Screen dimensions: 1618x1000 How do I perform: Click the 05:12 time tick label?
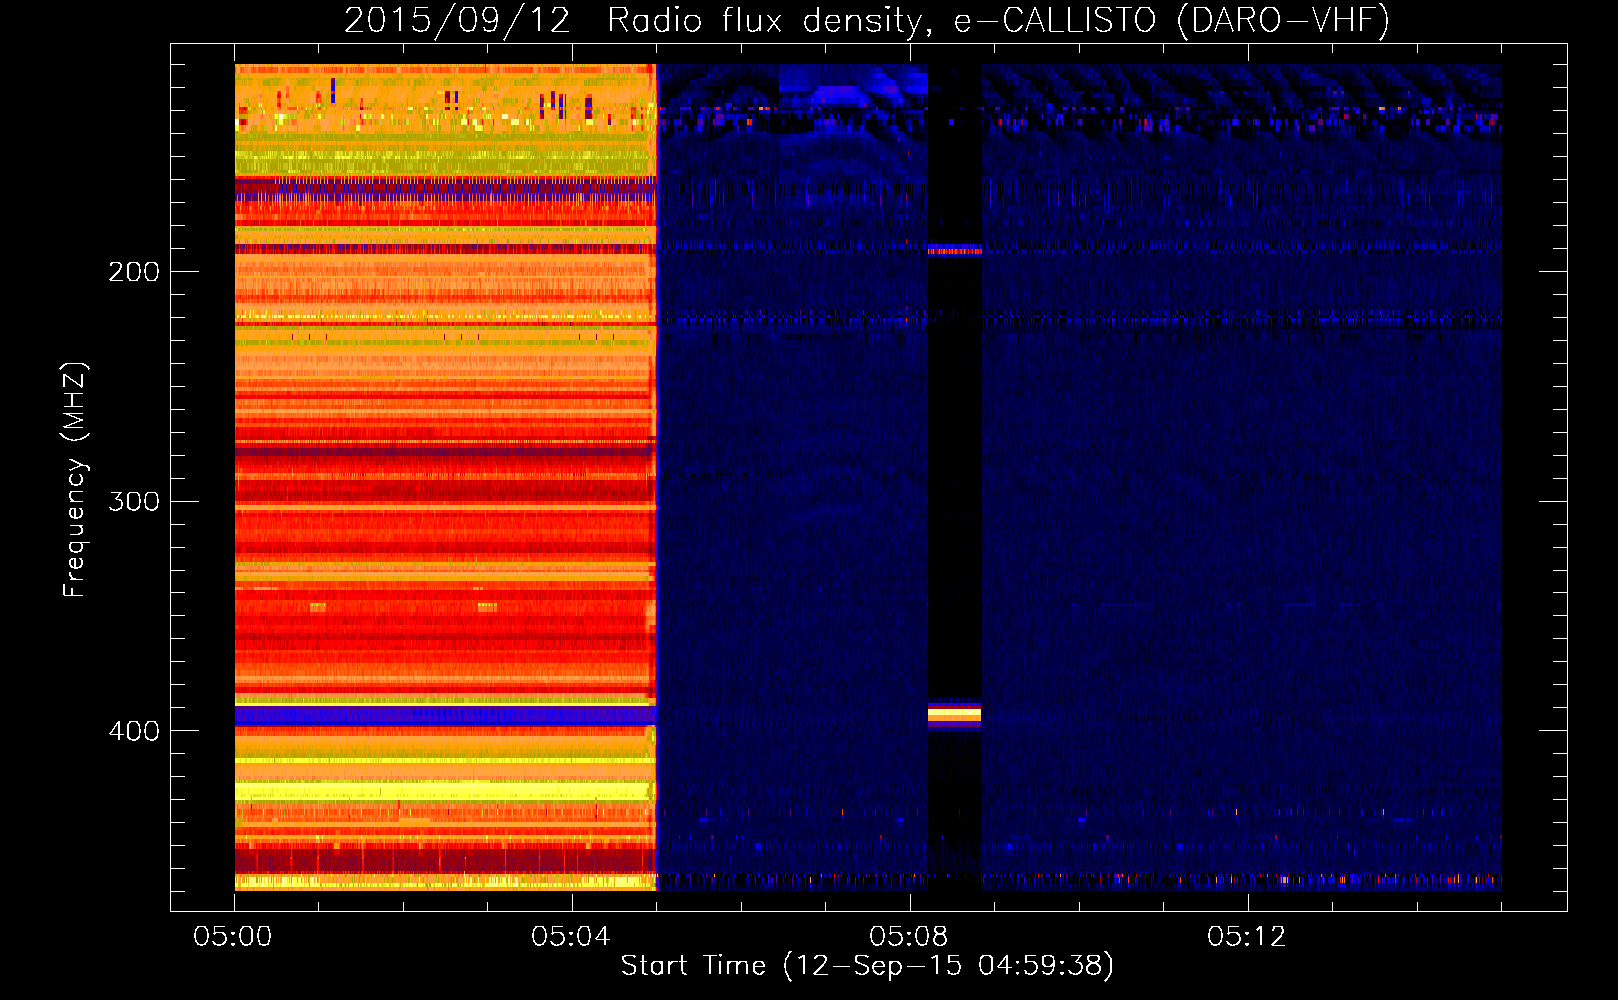coord(1247,937)
